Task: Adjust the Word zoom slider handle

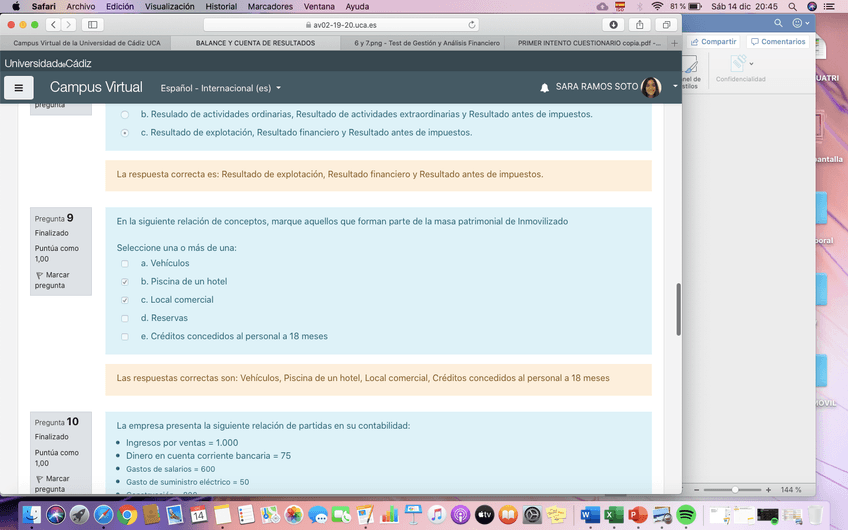Action: (x=734, y=489)
